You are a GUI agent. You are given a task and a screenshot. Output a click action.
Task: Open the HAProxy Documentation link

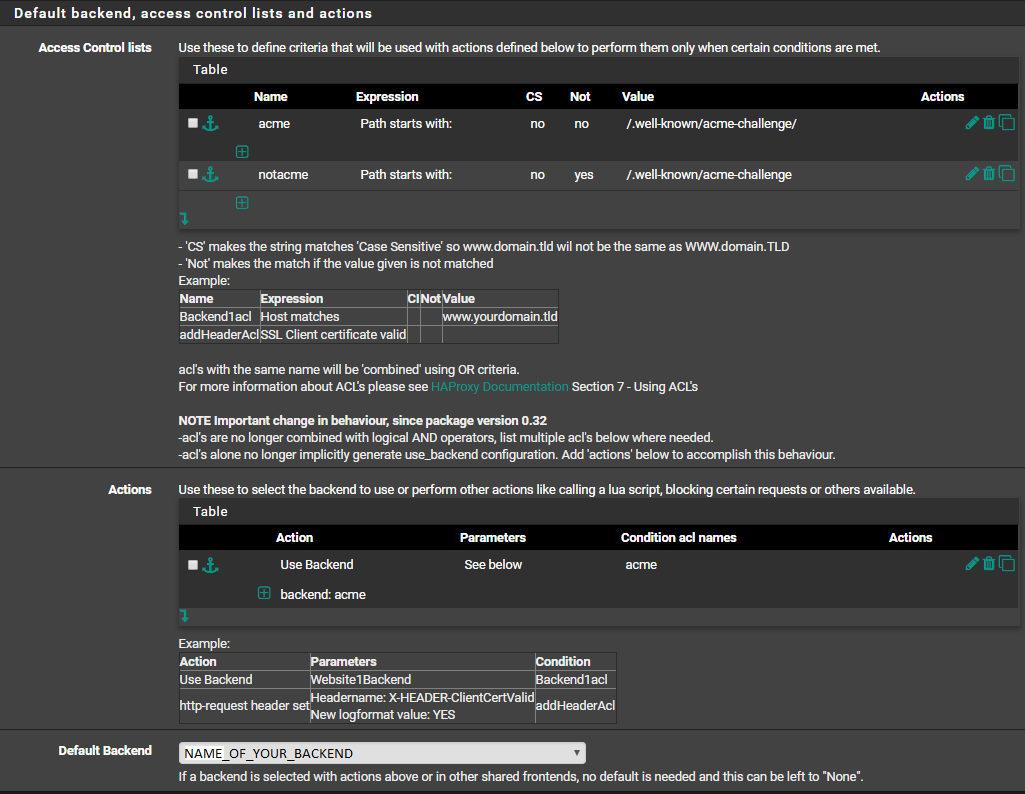(x=499, y=386)
